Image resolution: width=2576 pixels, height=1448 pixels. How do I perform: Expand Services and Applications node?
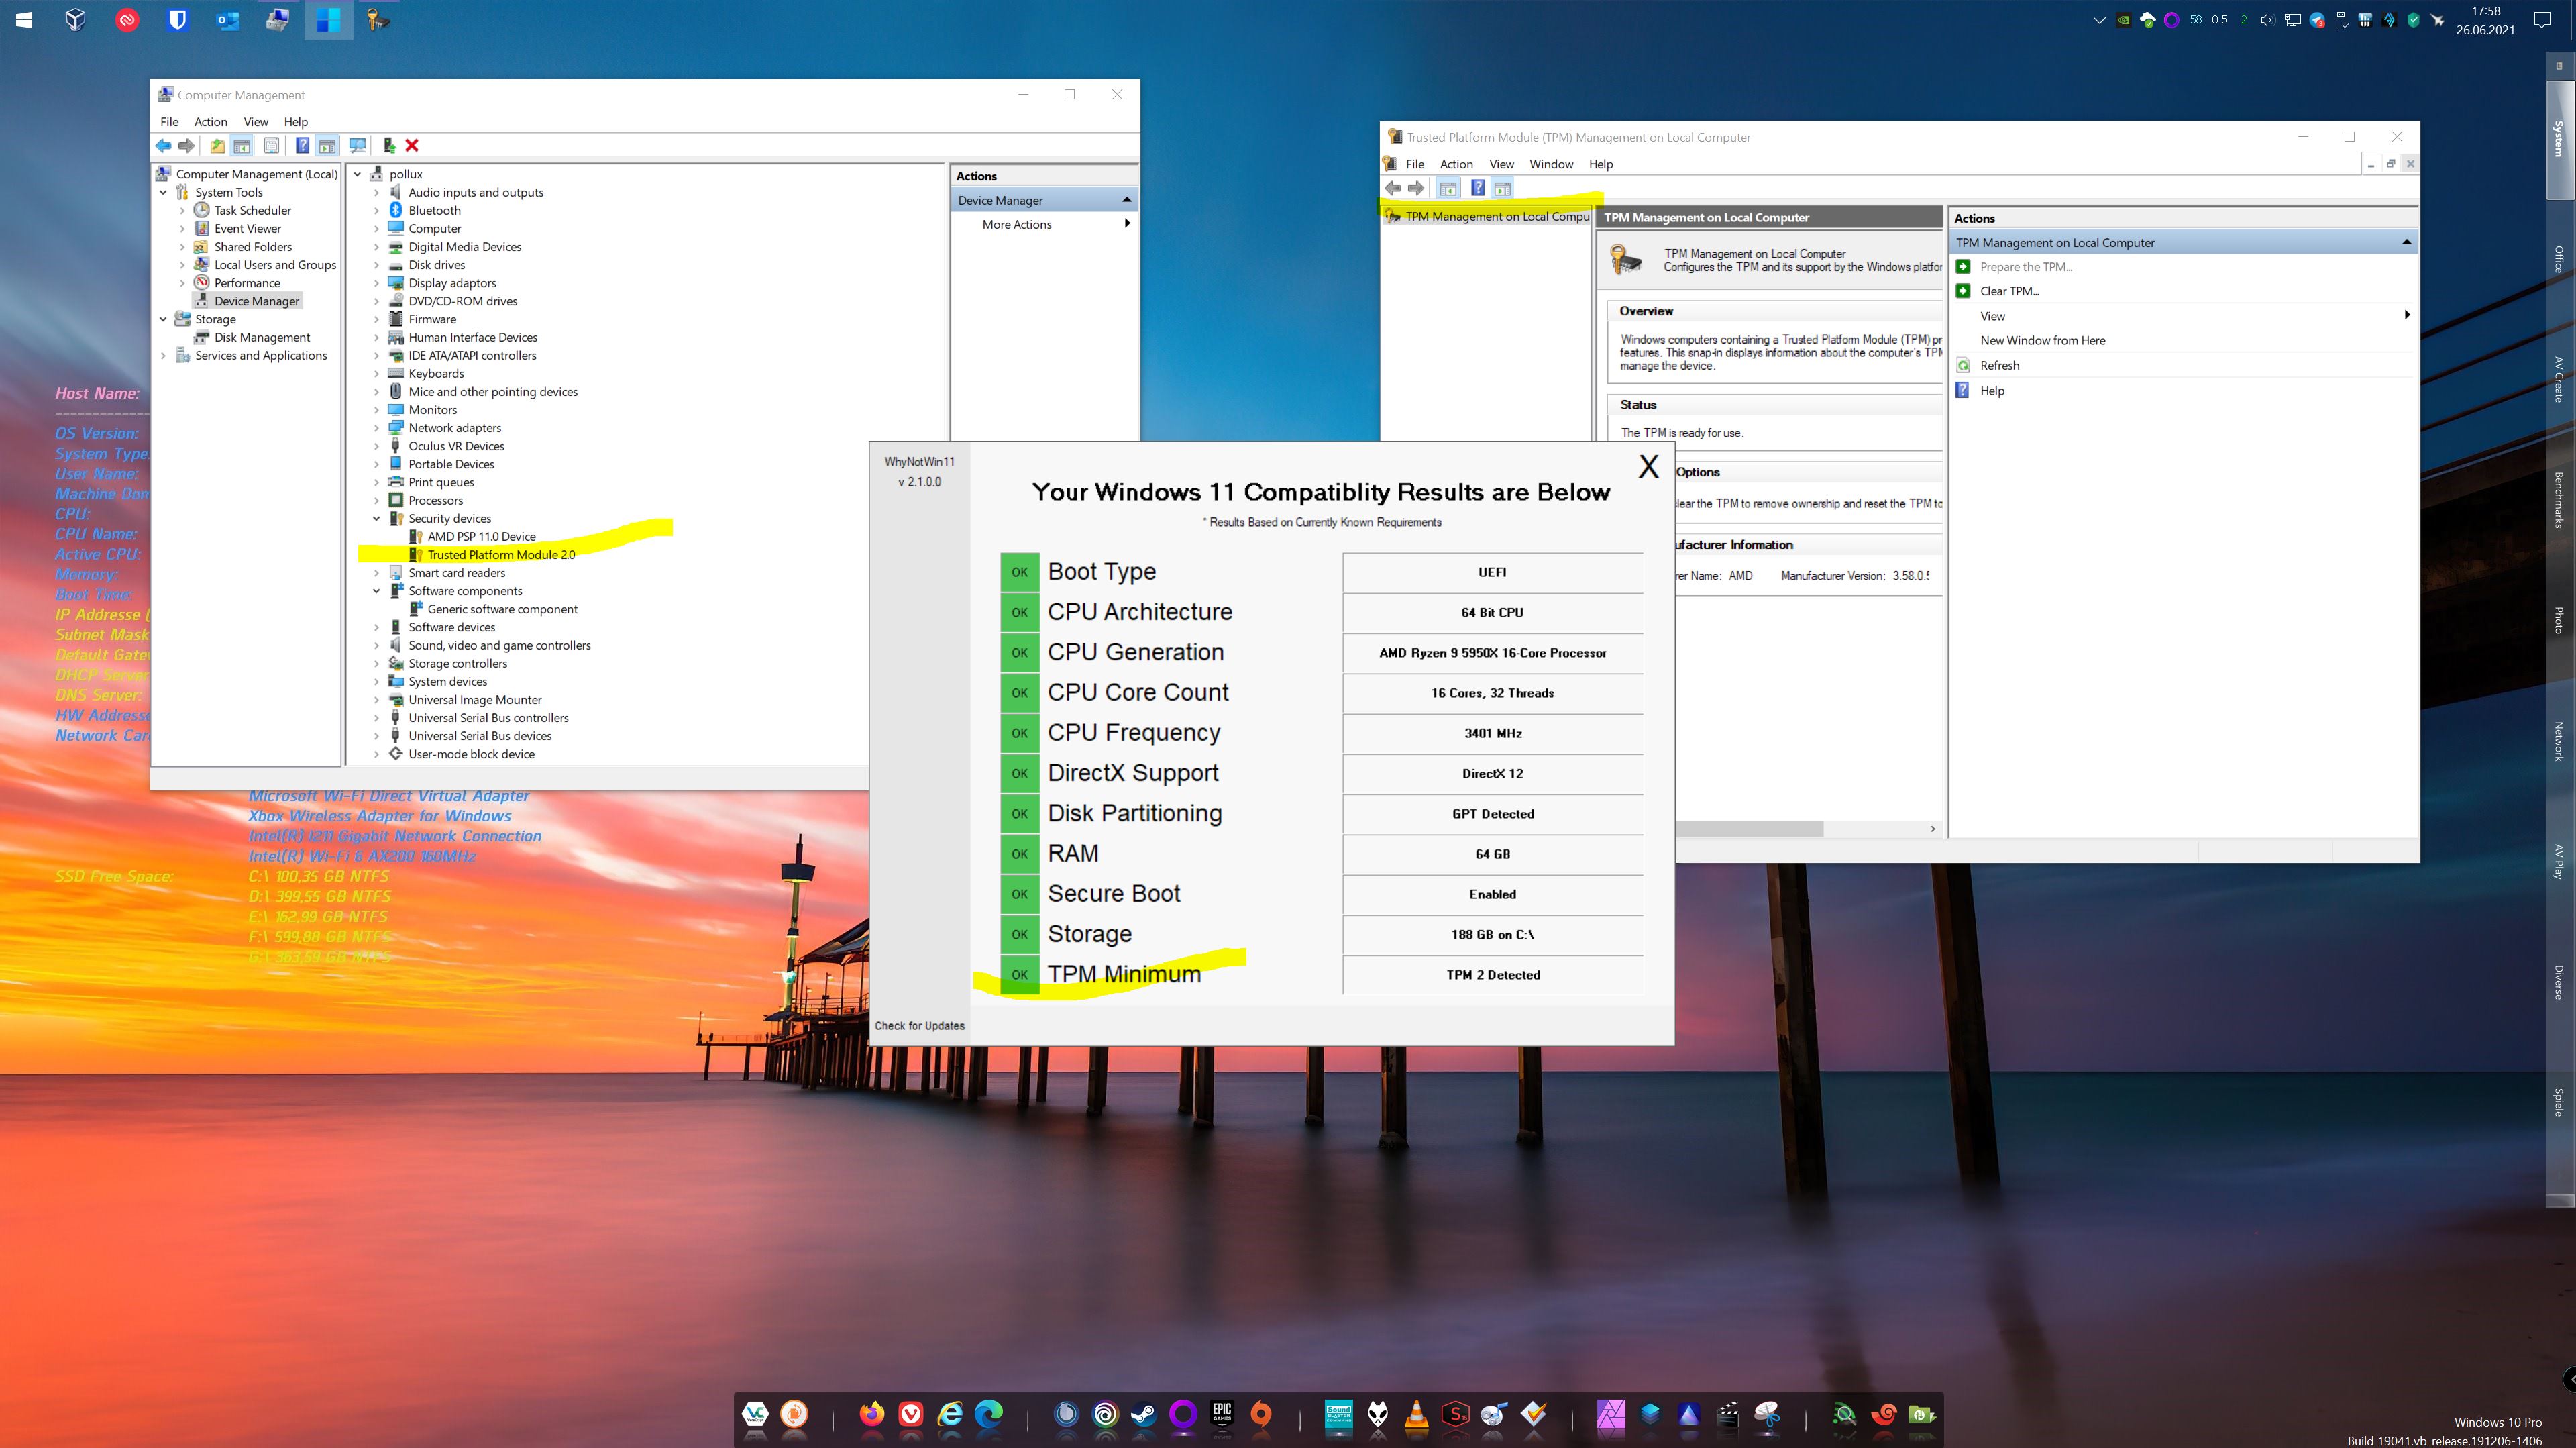[x=164, y=356]
